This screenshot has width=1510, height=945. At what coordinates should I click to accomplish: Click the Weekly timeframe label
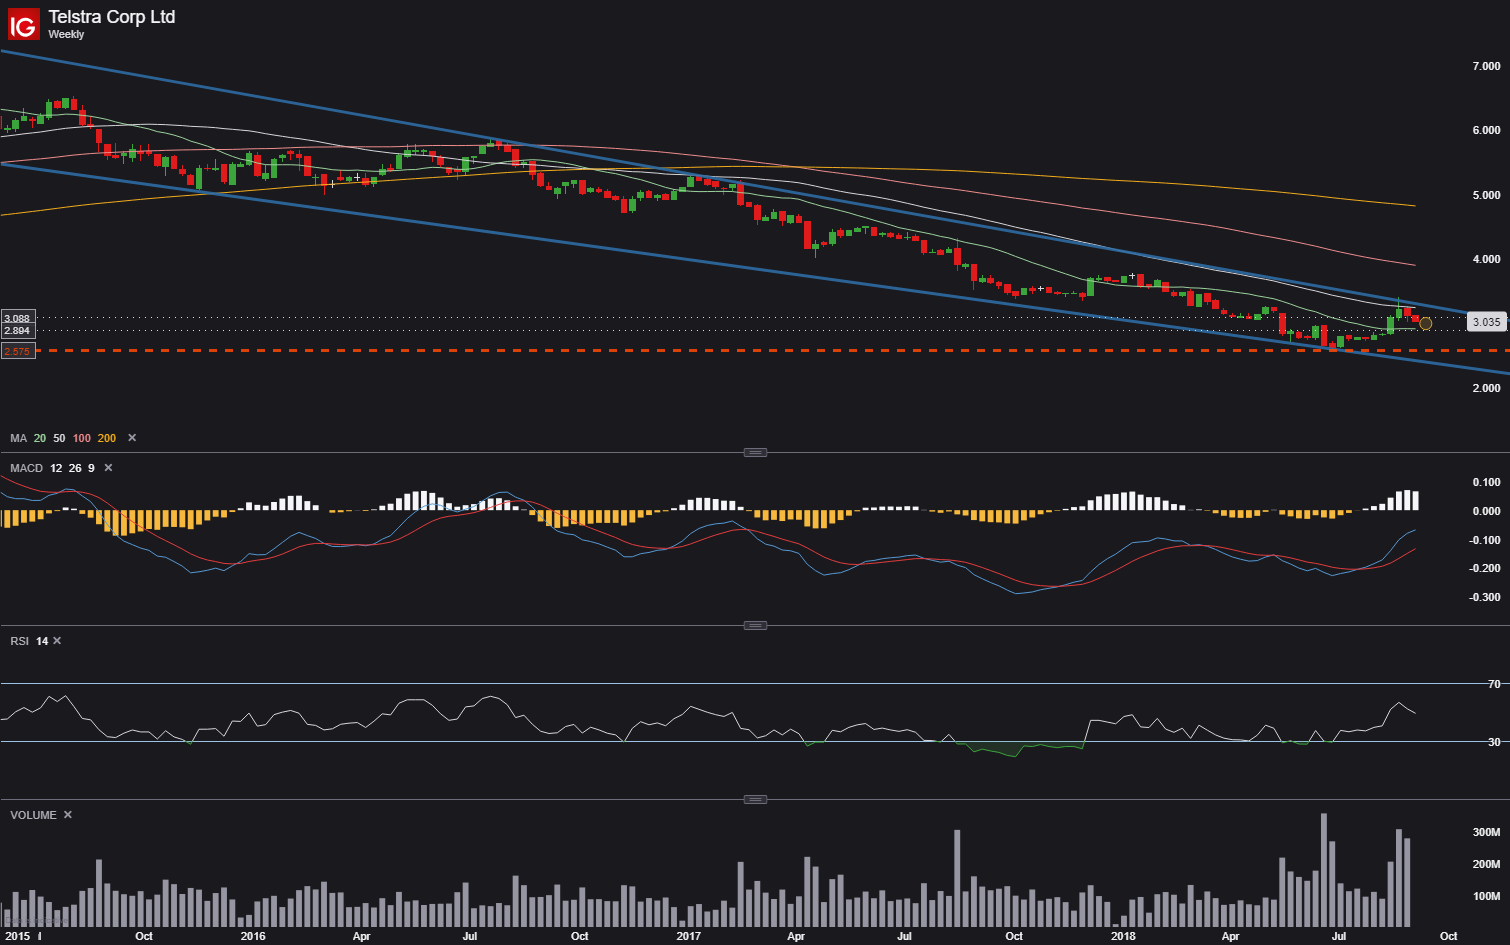tap(66, 34)
